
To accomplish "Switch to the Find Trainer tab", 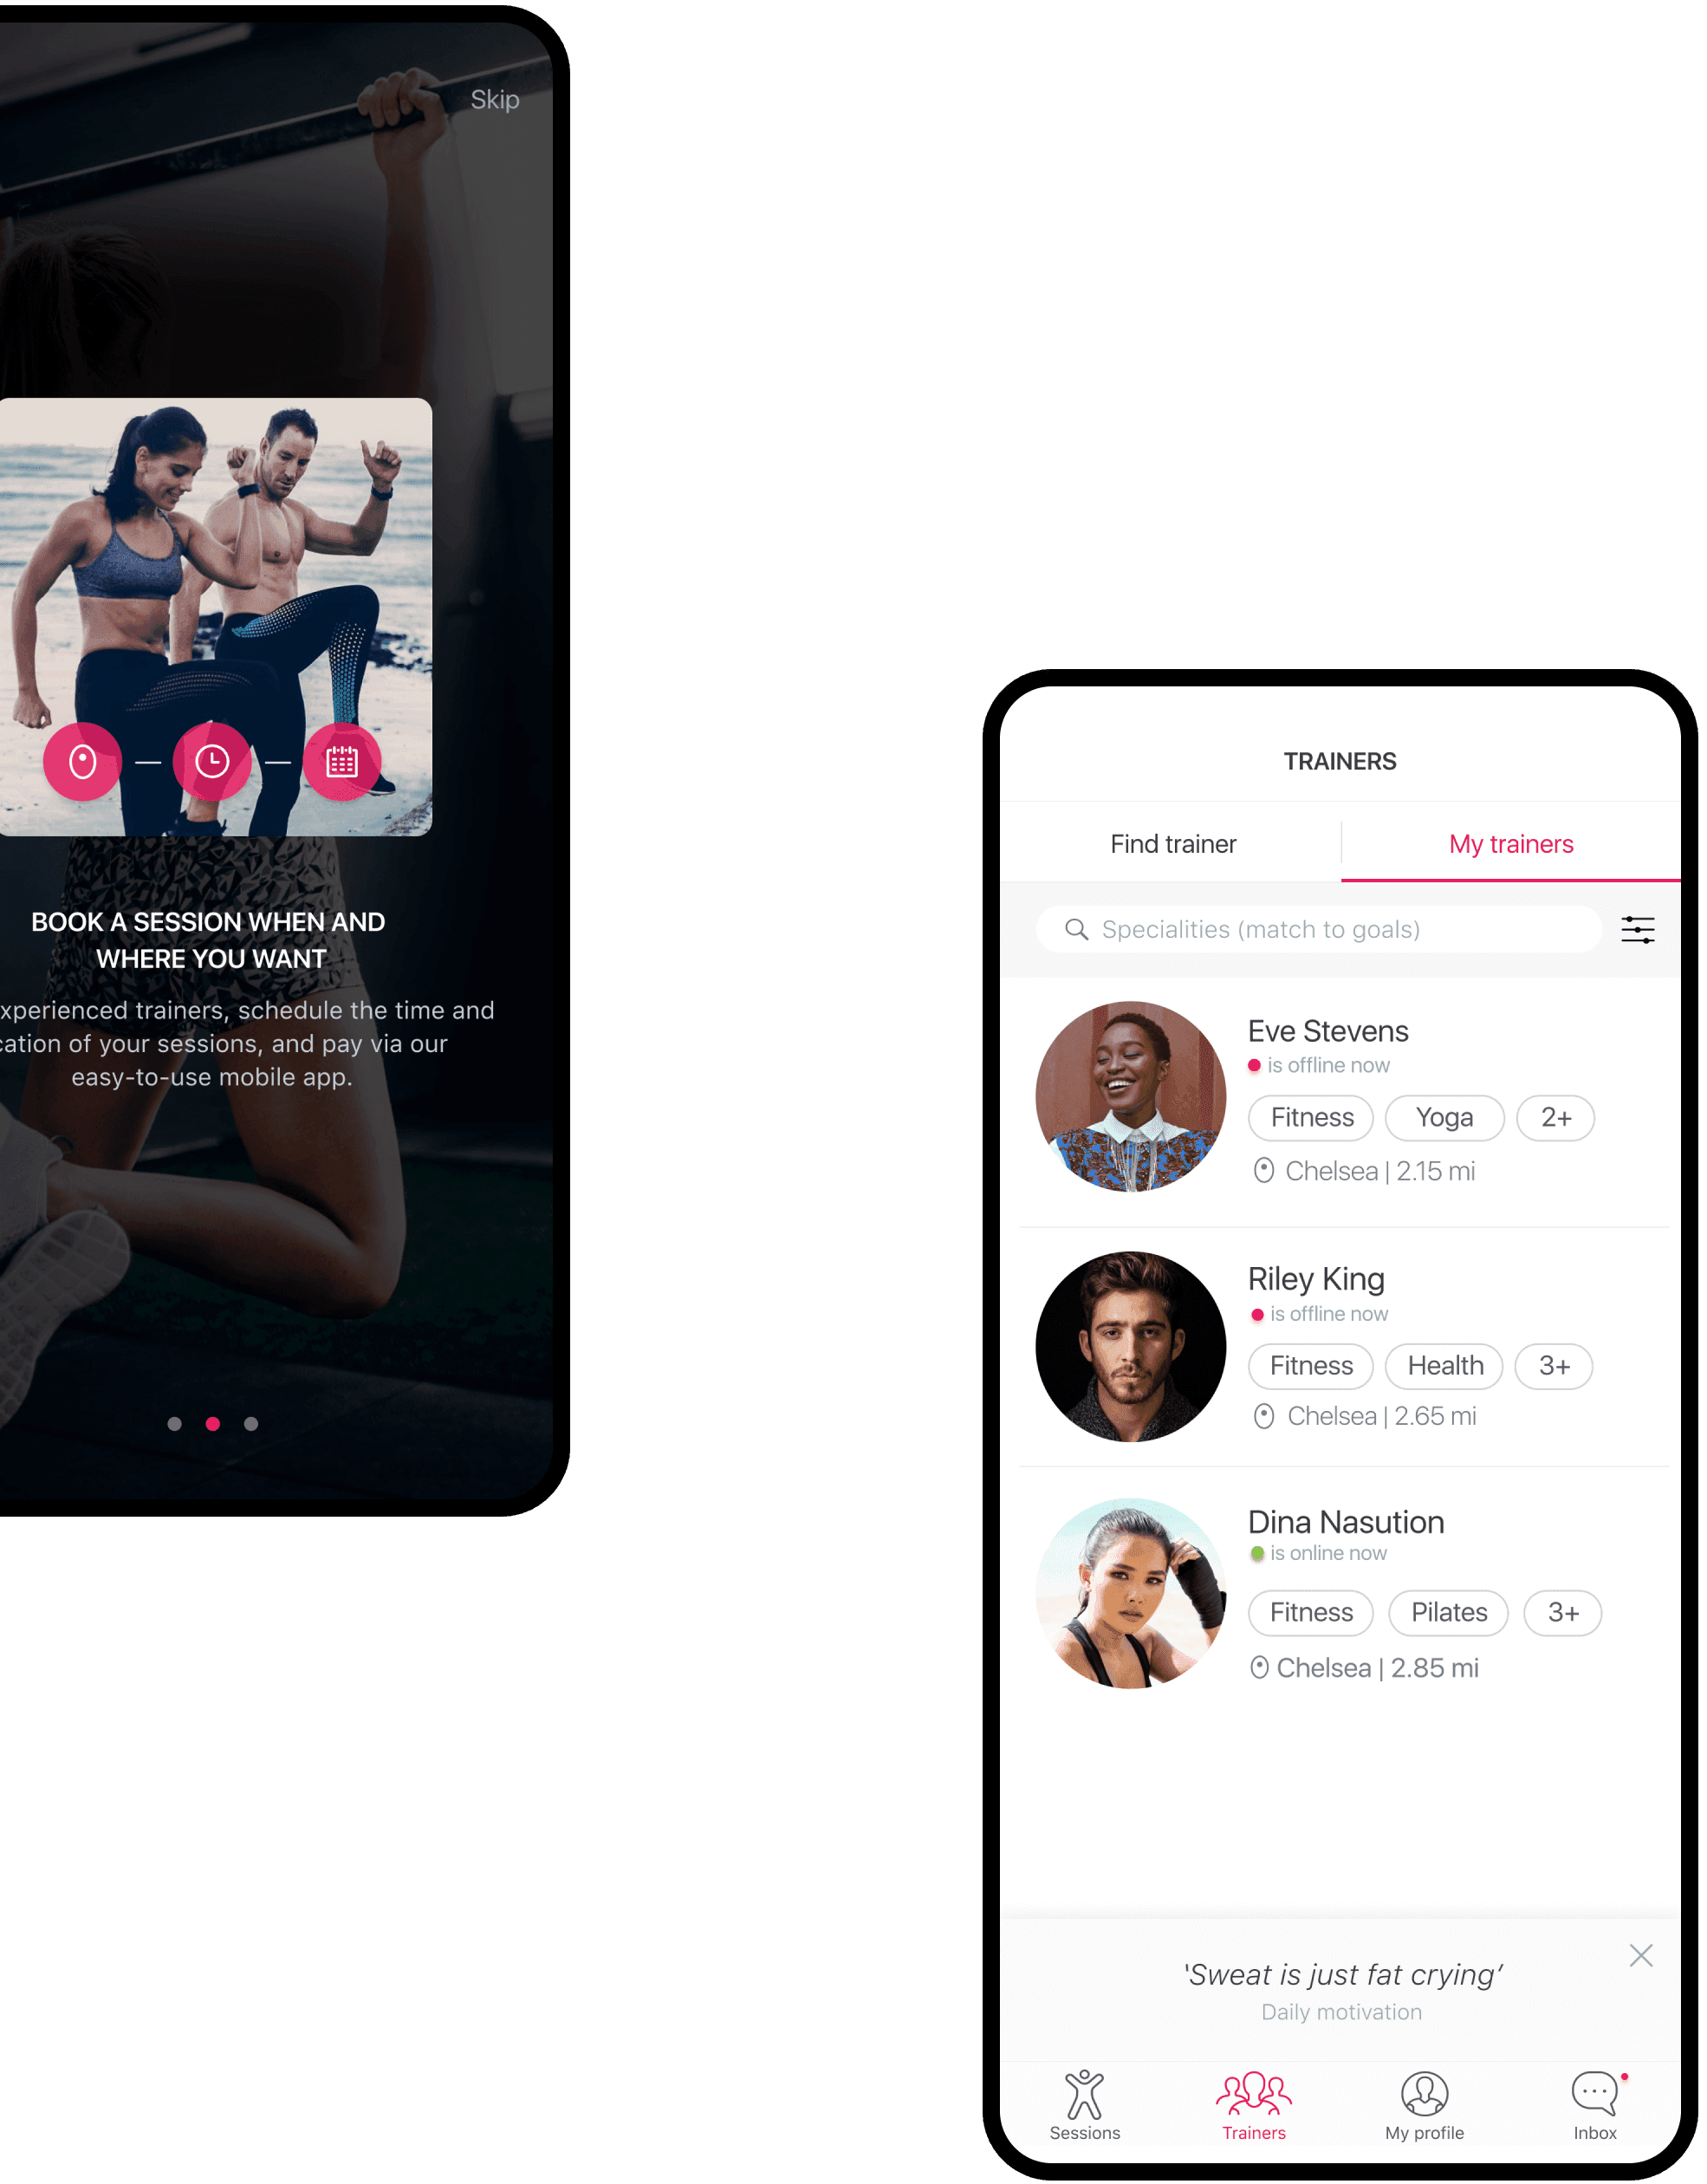I will pos(1173,842).
